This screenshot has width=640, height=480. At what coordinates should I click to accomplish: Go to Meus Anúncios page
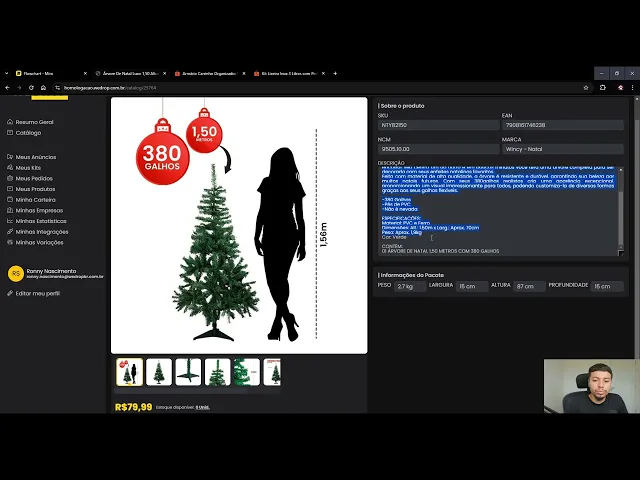[36, 157]
